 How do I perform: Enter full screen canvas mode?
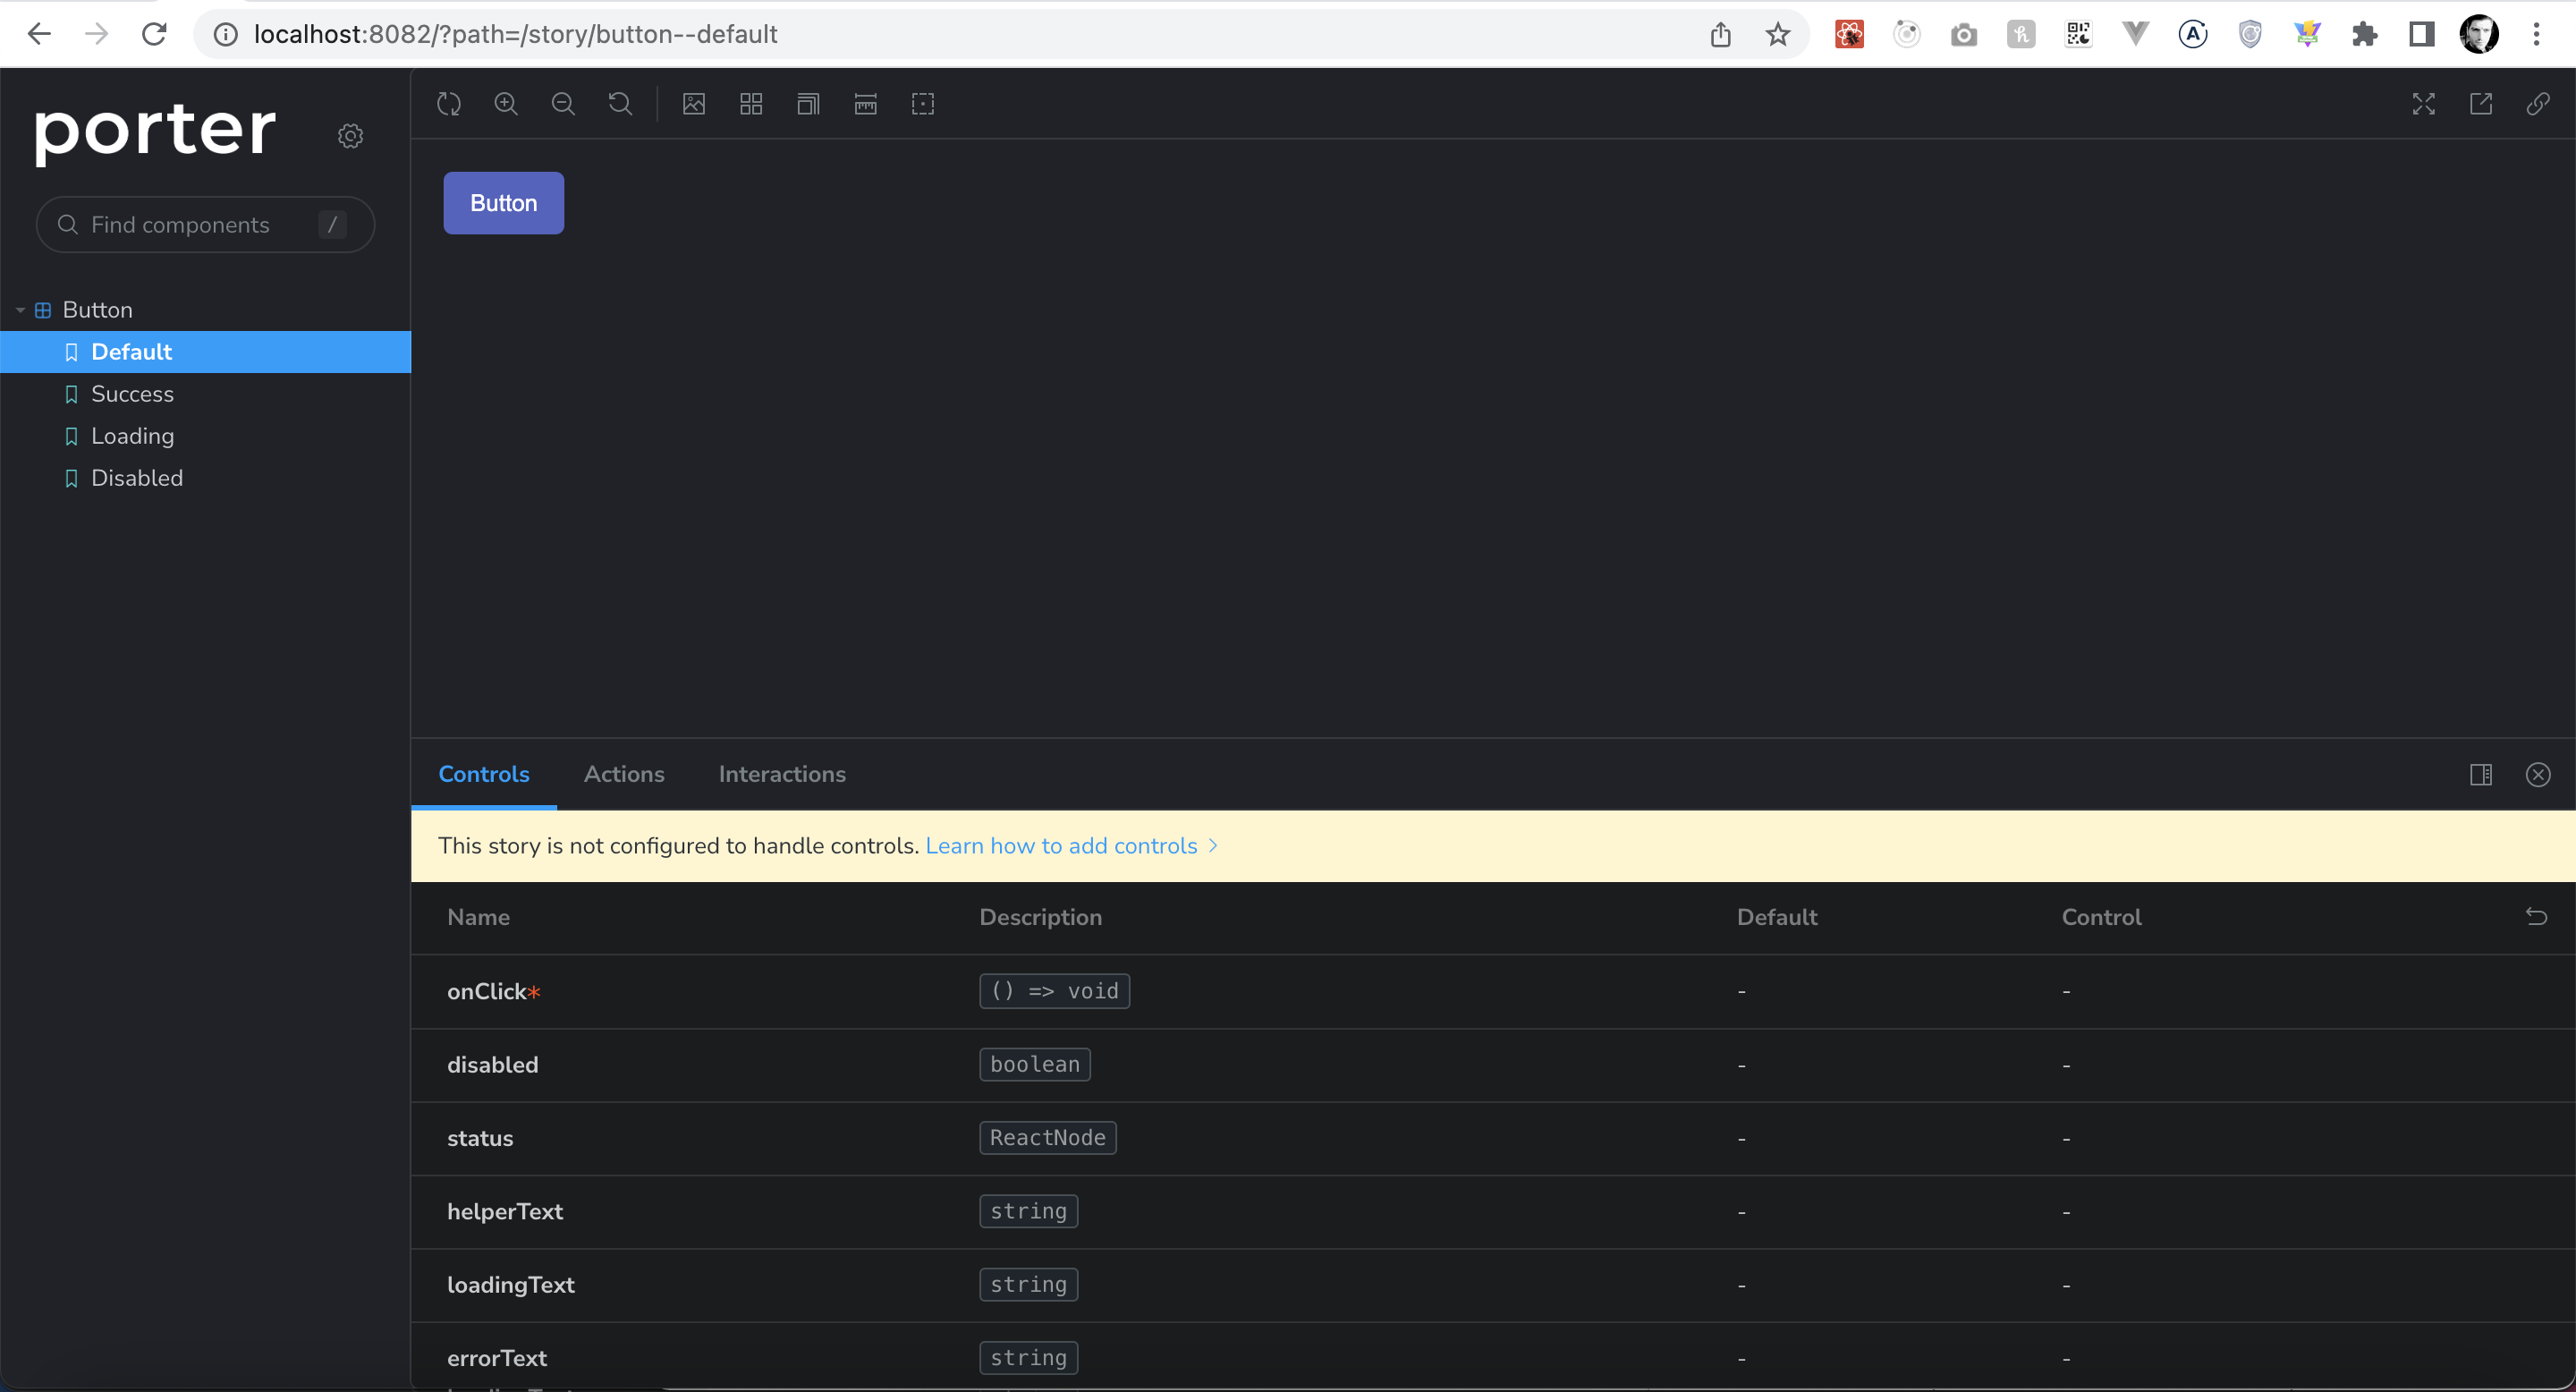pos(2423,104)
